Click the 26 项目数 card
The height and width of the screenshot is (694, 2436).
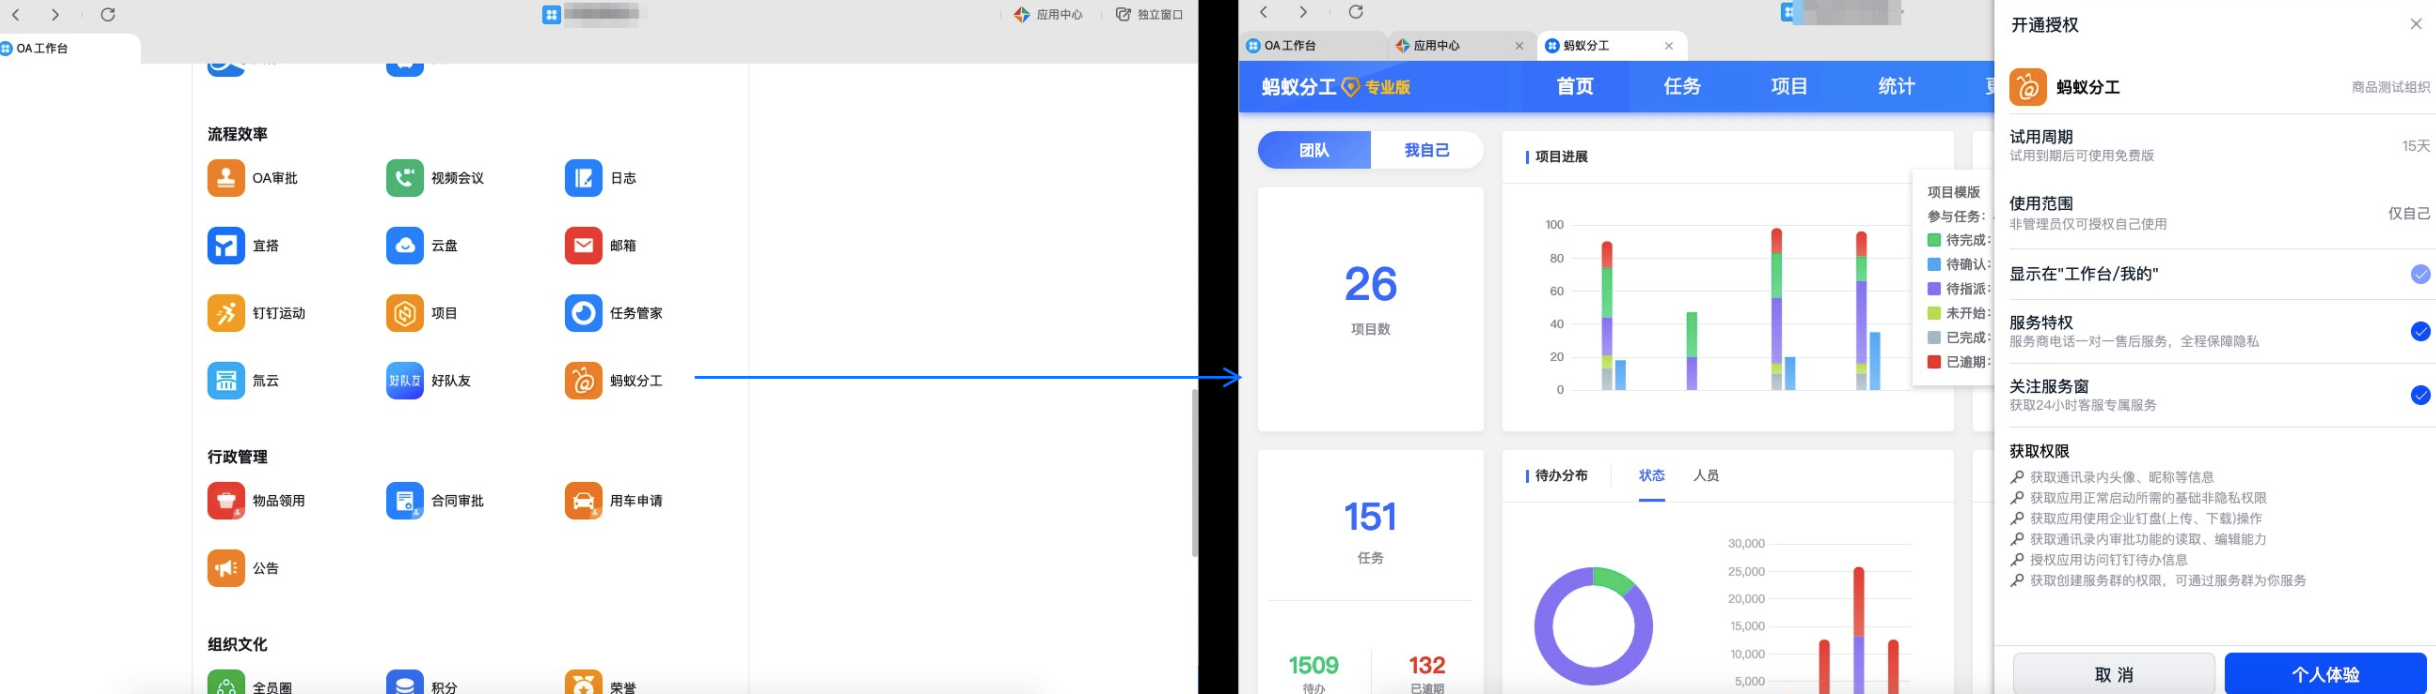click(x=1371, y=309)
